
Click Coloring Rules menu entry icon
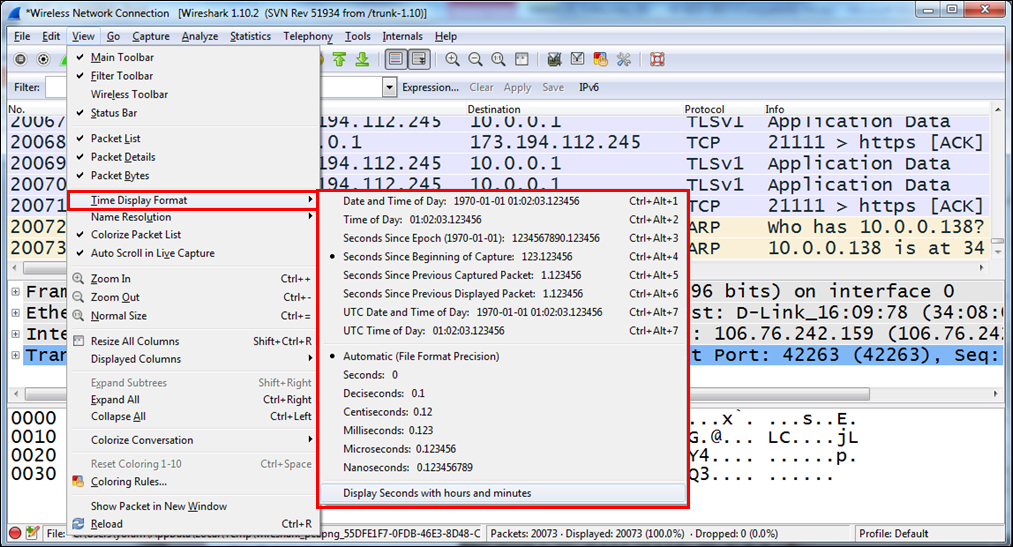78,481
